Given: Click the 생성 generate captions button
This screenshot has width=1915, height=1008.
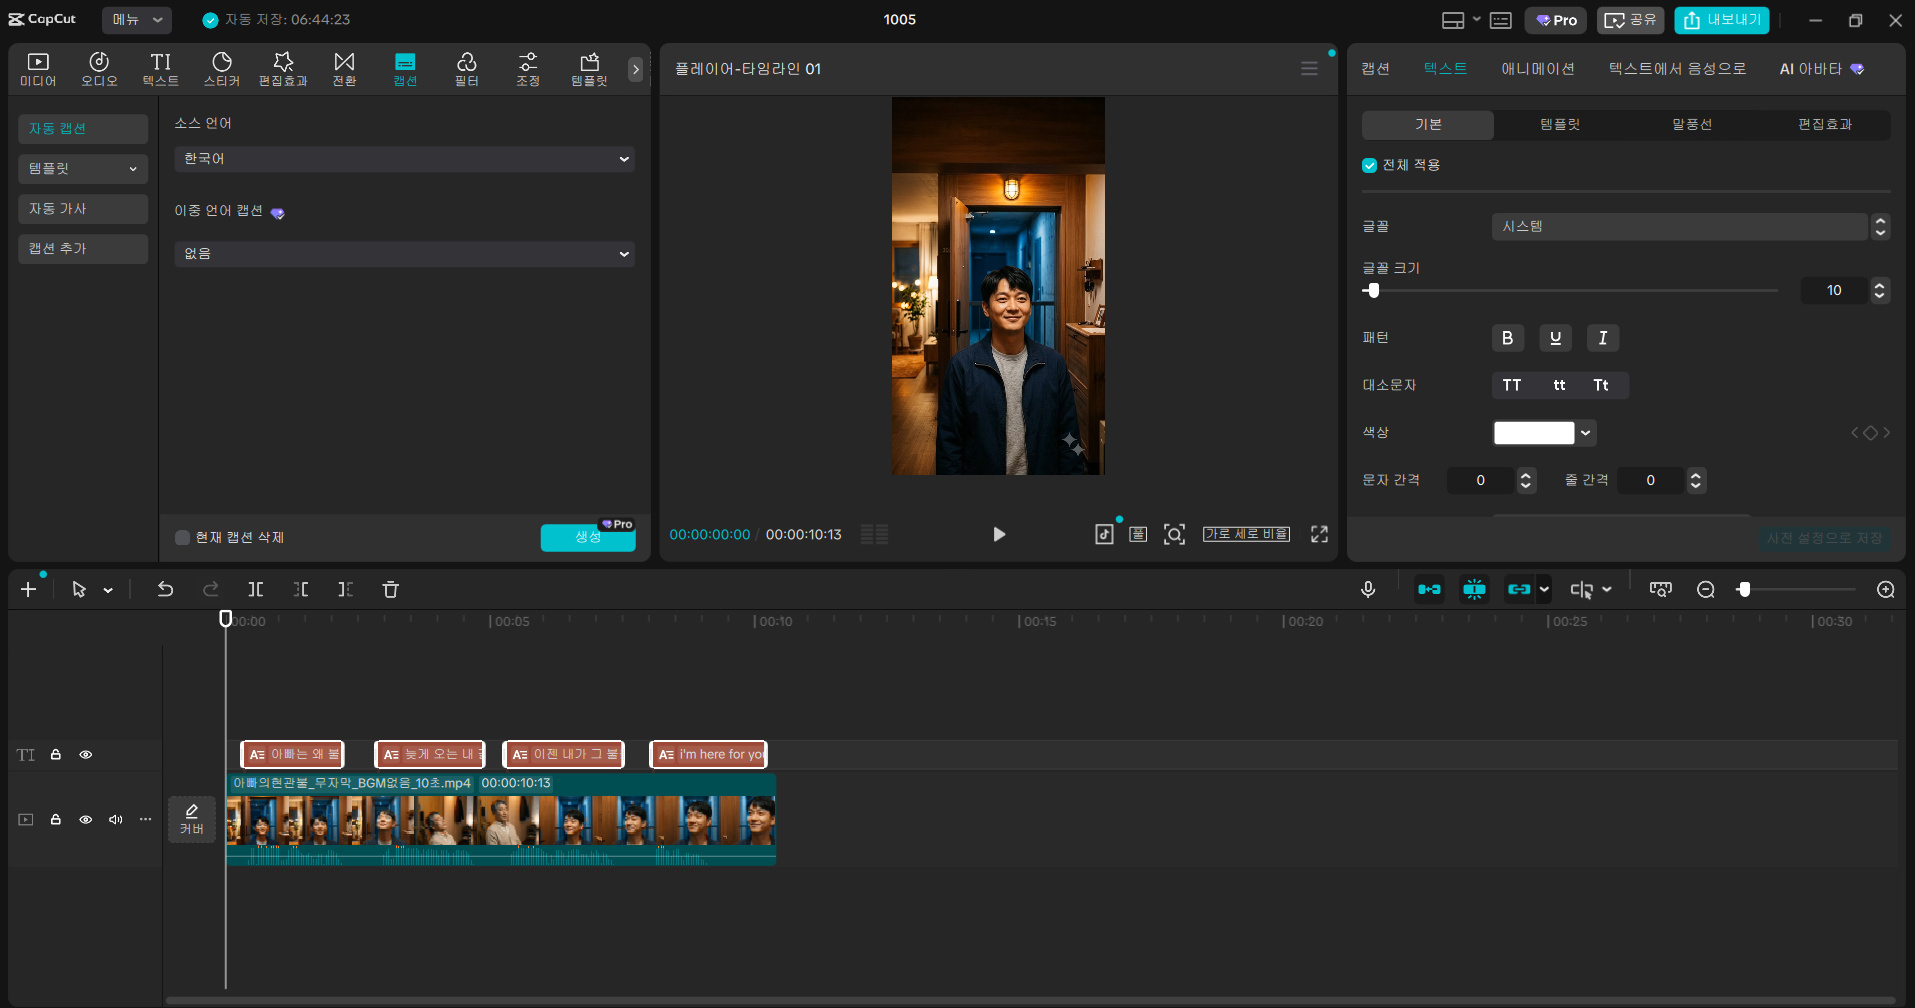Looking at the screenshot, I should (588, 538).
